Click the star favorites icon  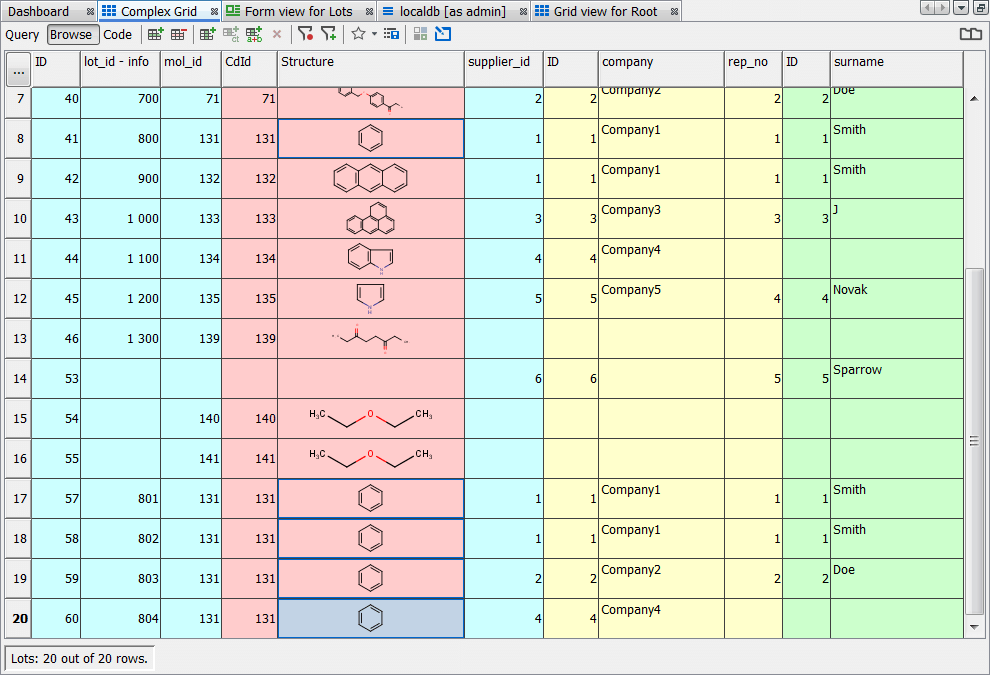(x=358, y=34)
